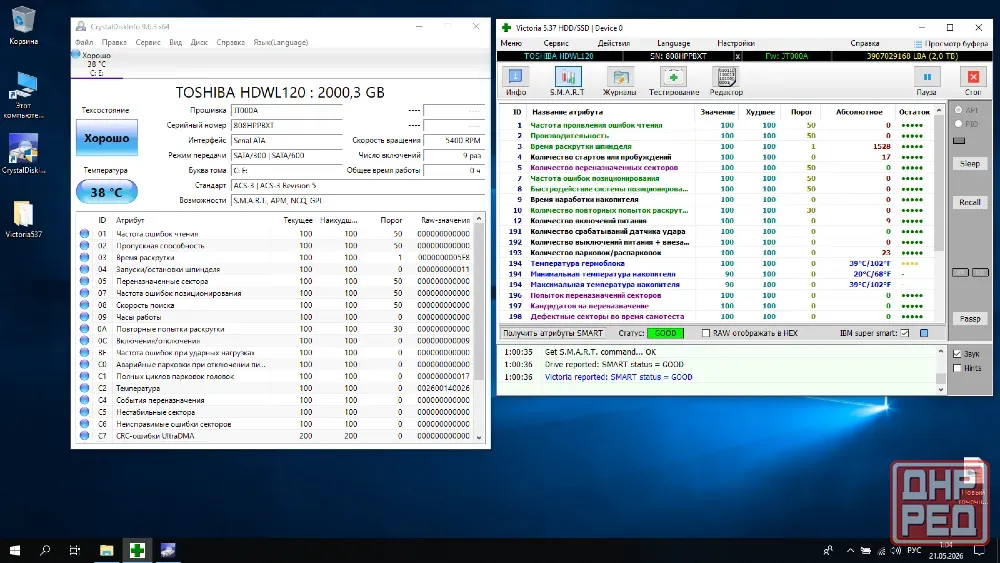Screen dimensions: 1000x563
Task: Switch to Victoria via taskbar green cross
Action: (137, 550)
